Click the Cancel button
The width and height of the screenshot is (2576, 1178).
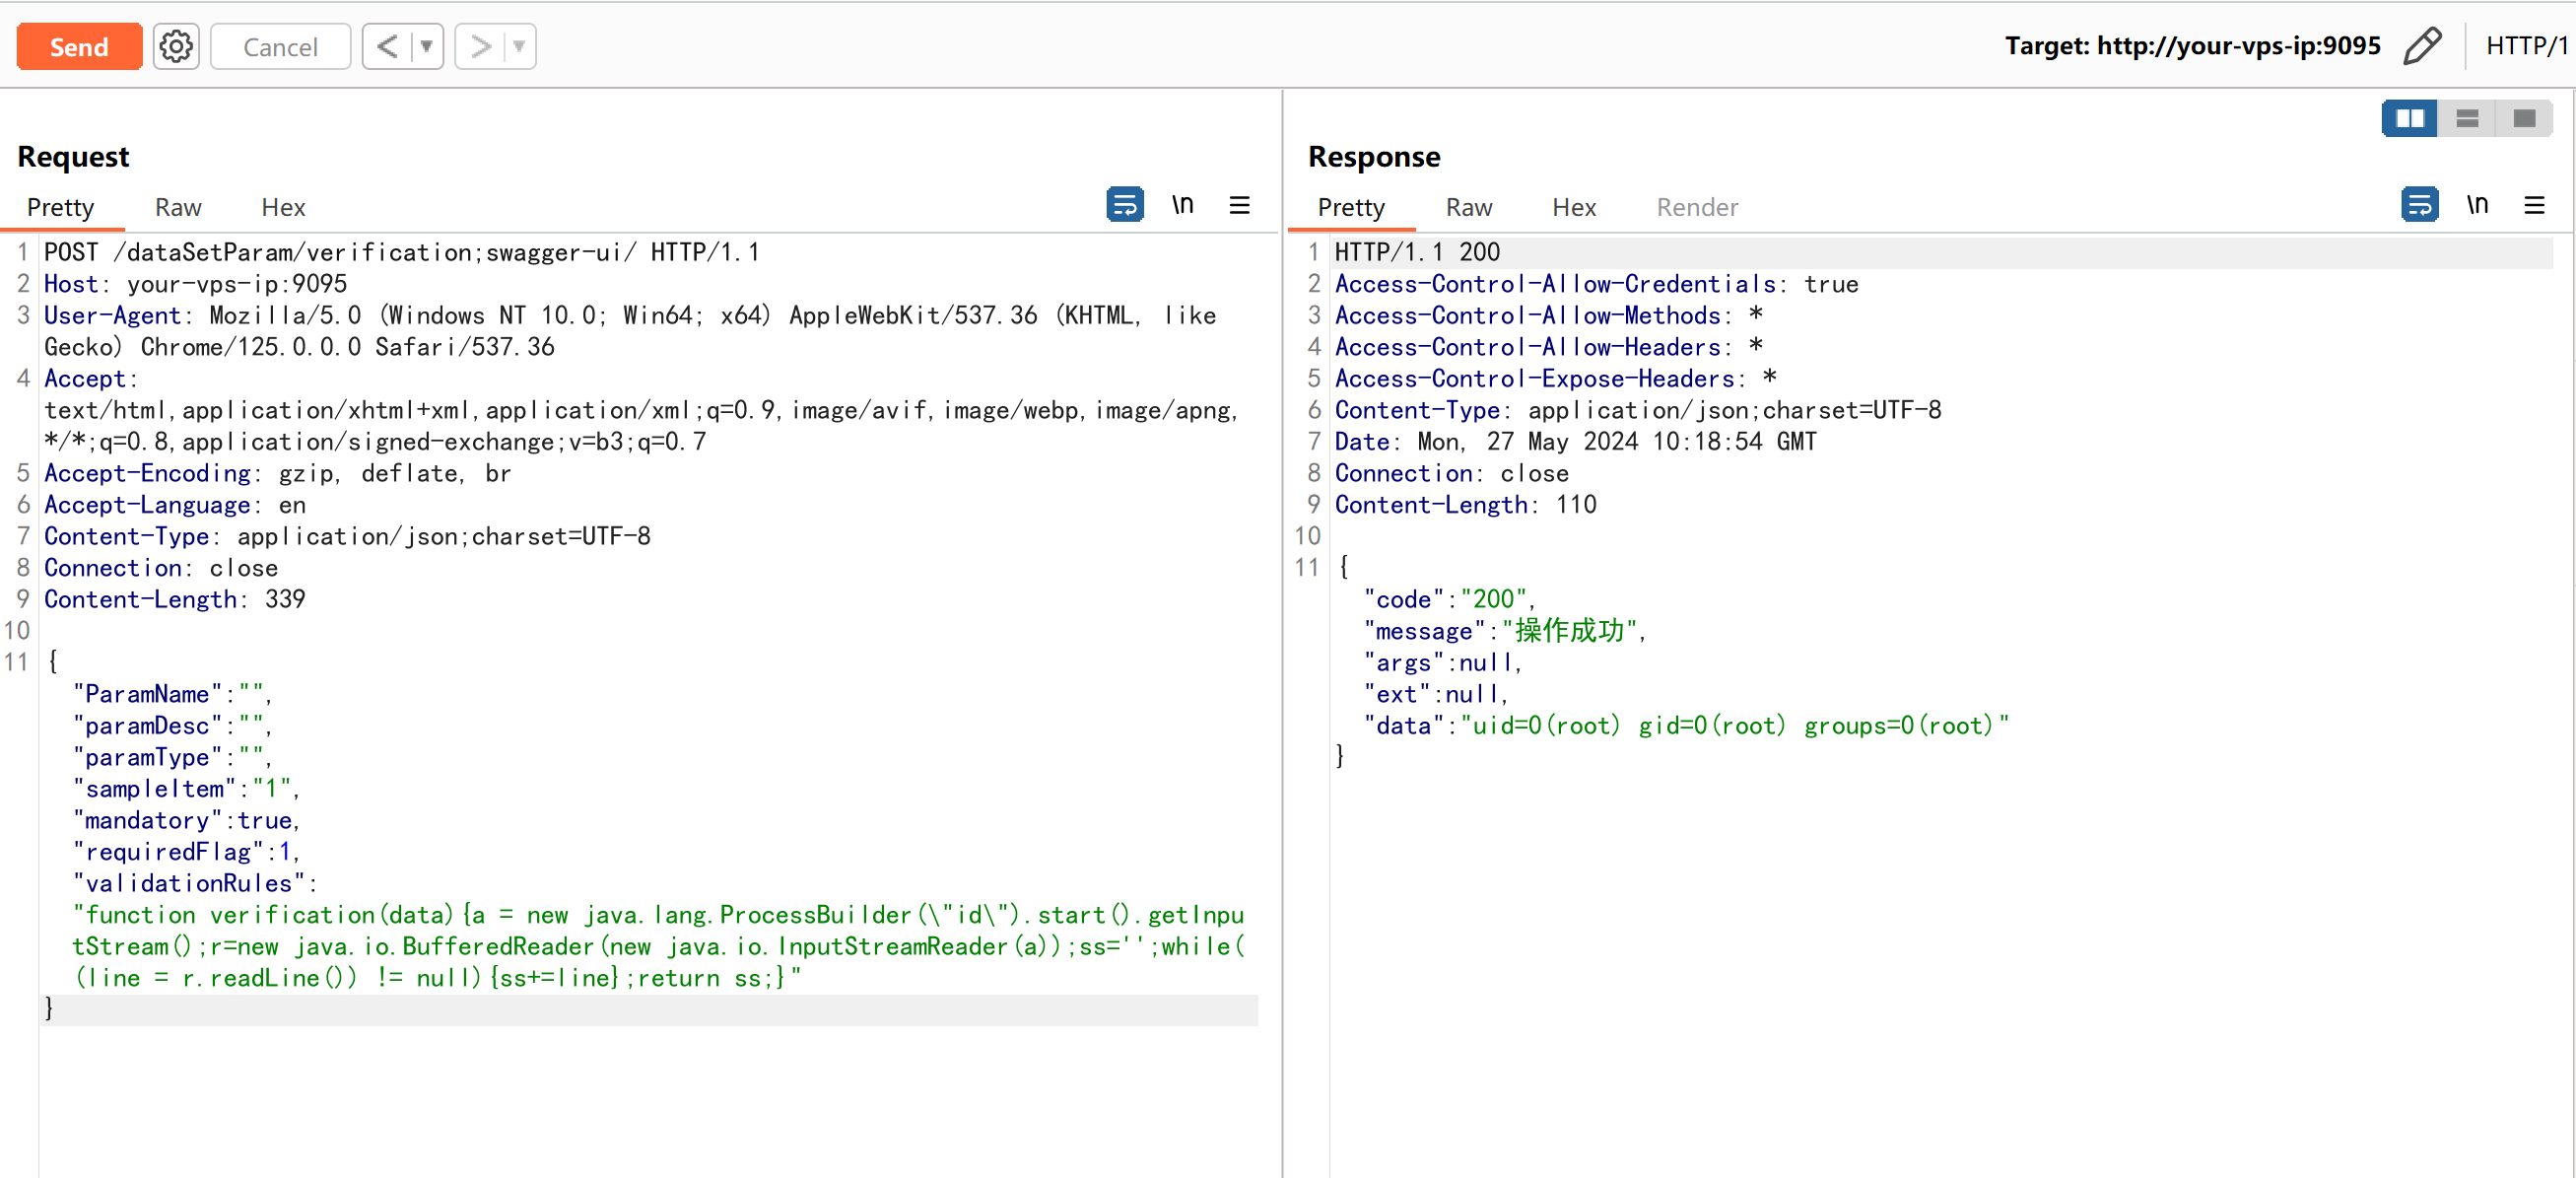point(280,47)
